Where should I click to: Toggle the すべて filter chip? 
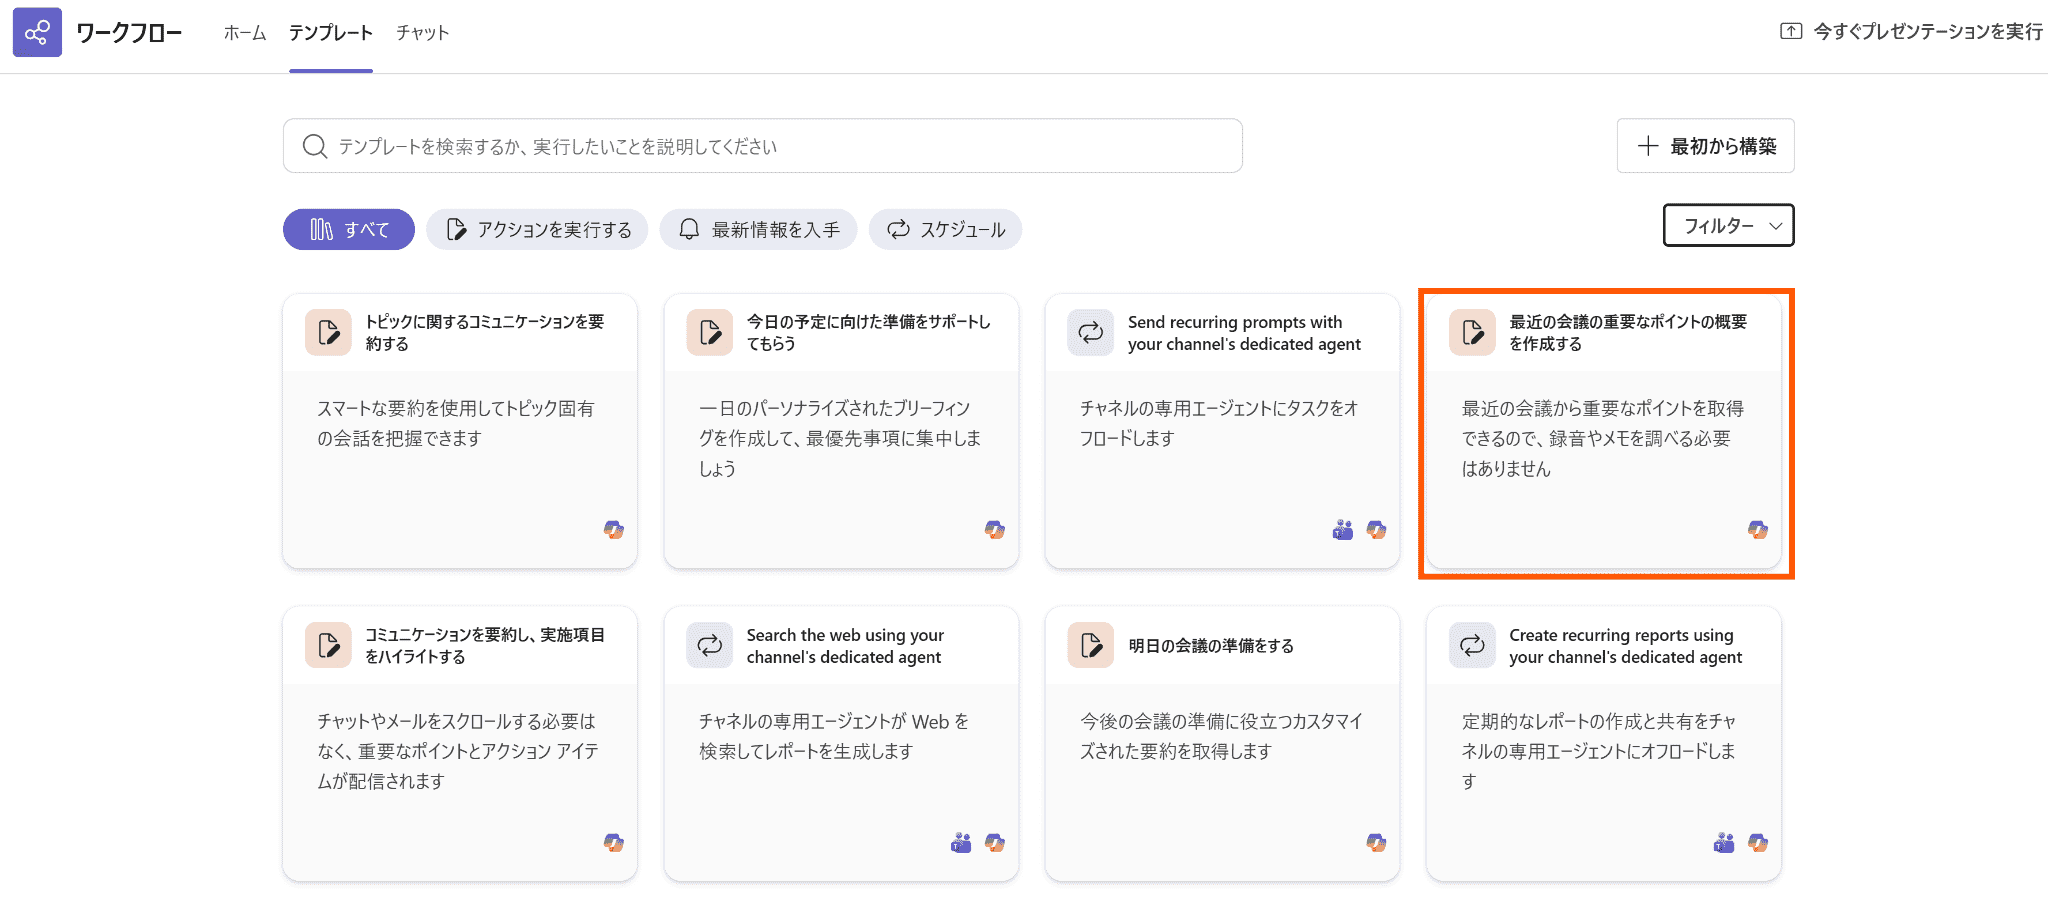pyautogui.click(x=348, y=229)
